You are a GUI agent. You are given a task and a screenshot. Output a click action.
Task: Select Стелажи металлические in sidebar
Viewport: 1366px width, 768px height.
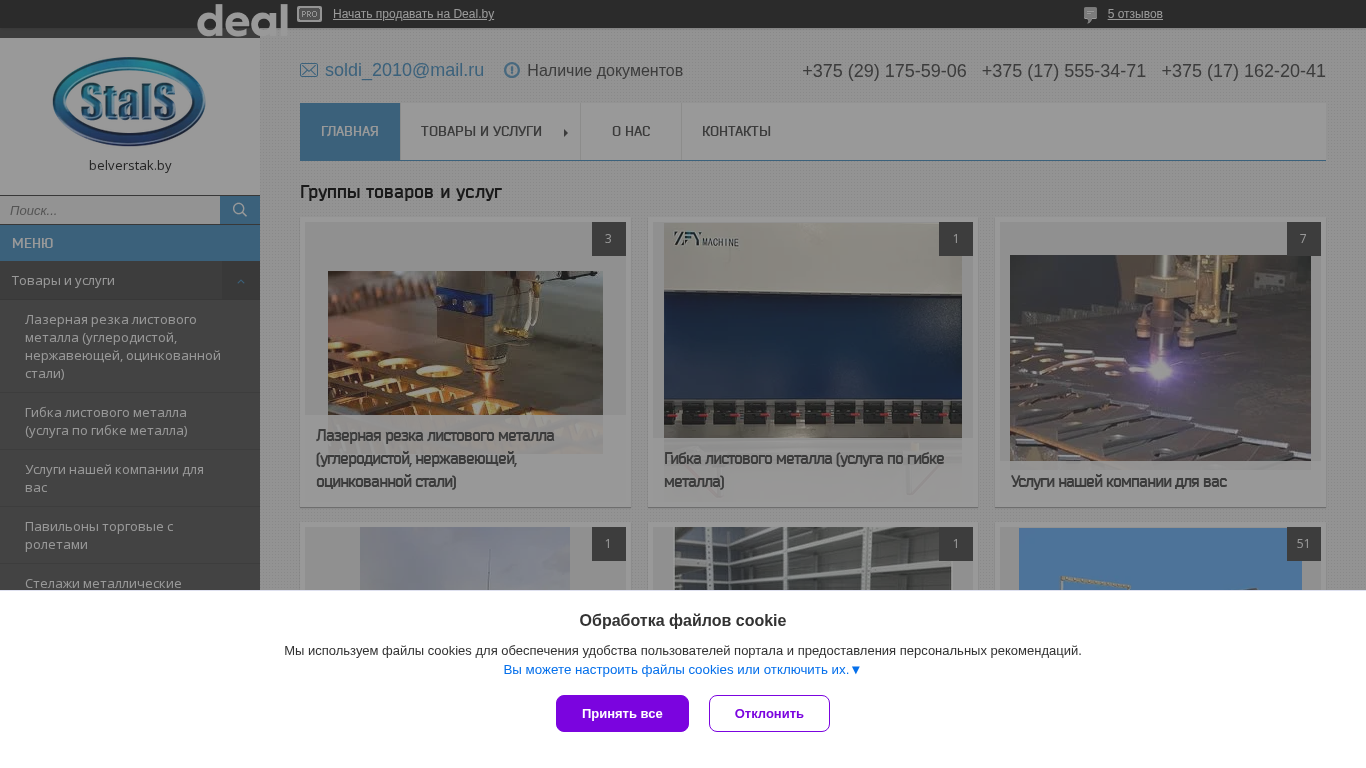pyautogui.click(x=103, y=582)
